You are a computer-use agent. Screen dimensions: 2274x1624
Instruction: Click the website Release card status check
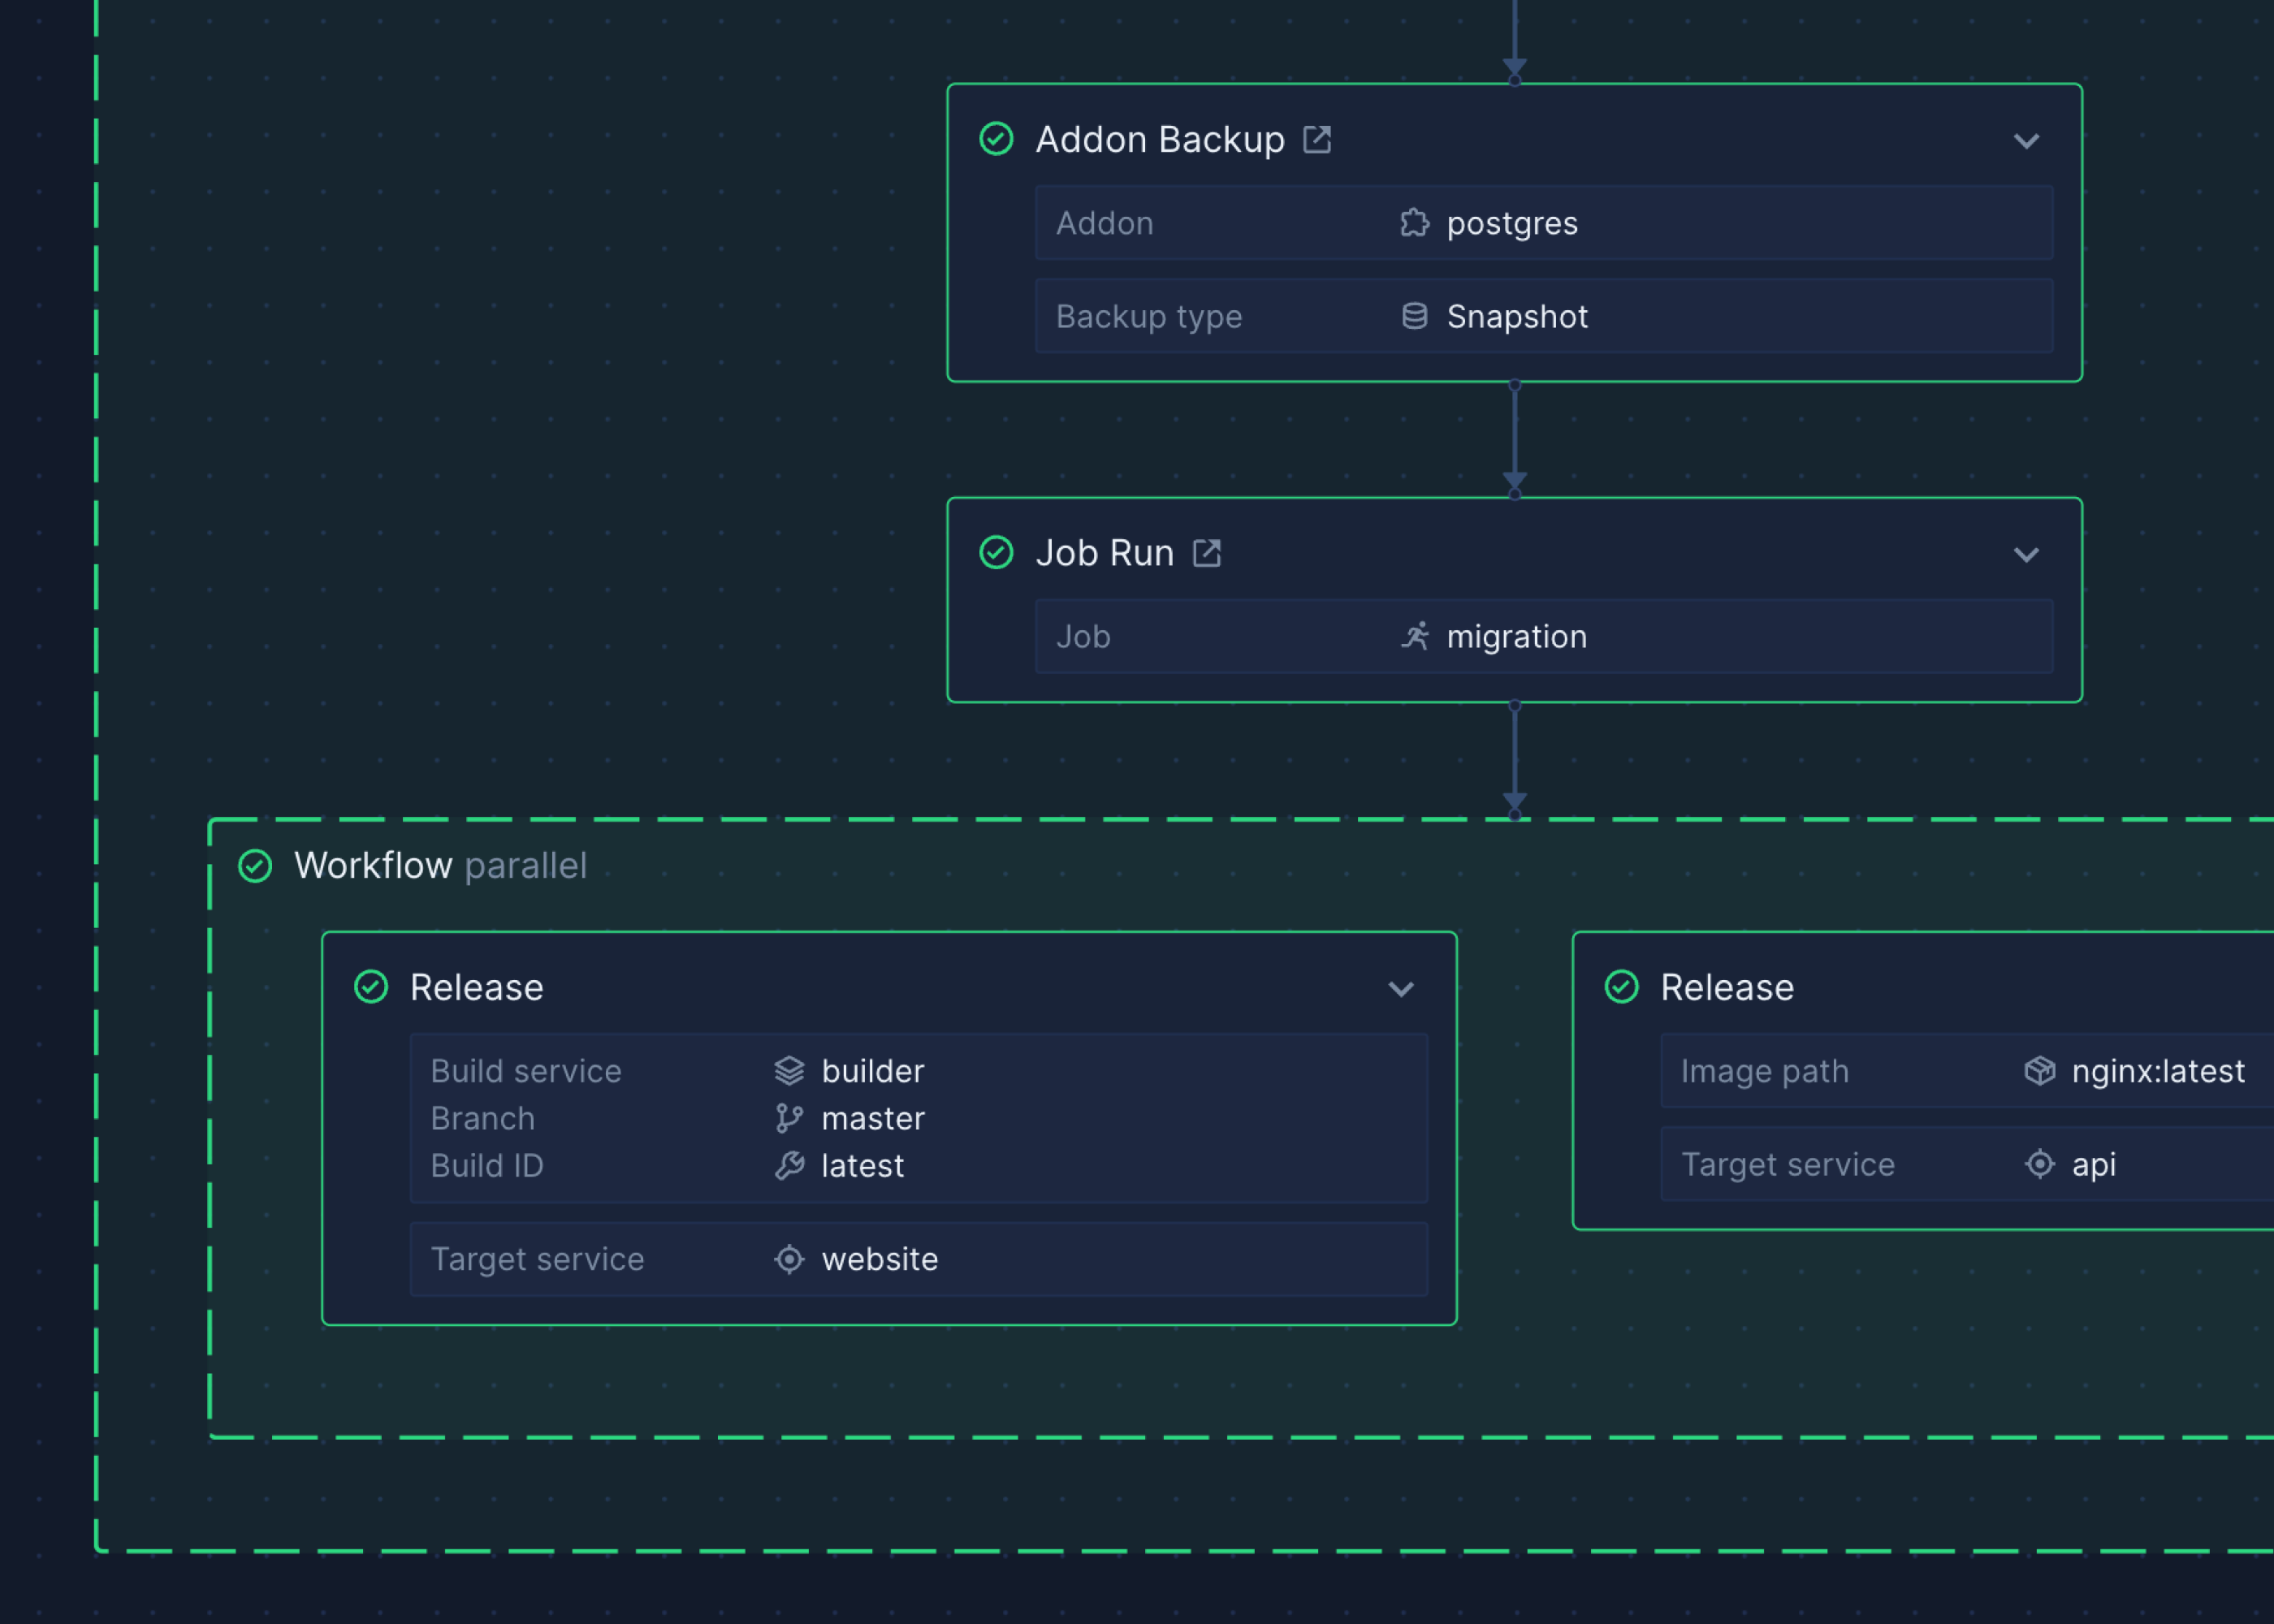pos(371,987)
